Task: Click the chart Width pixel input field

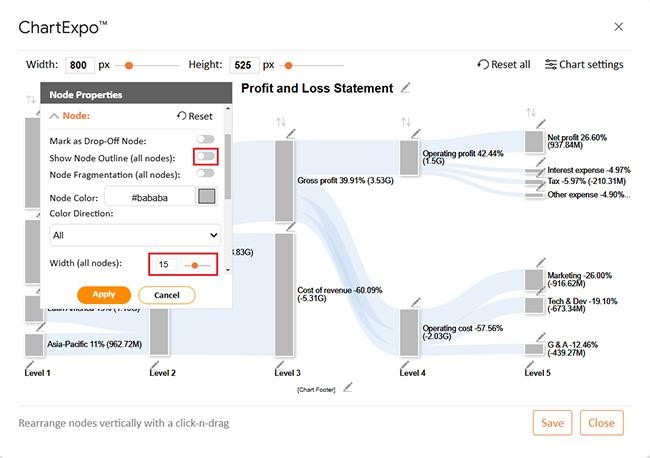Action: (80, 65)
